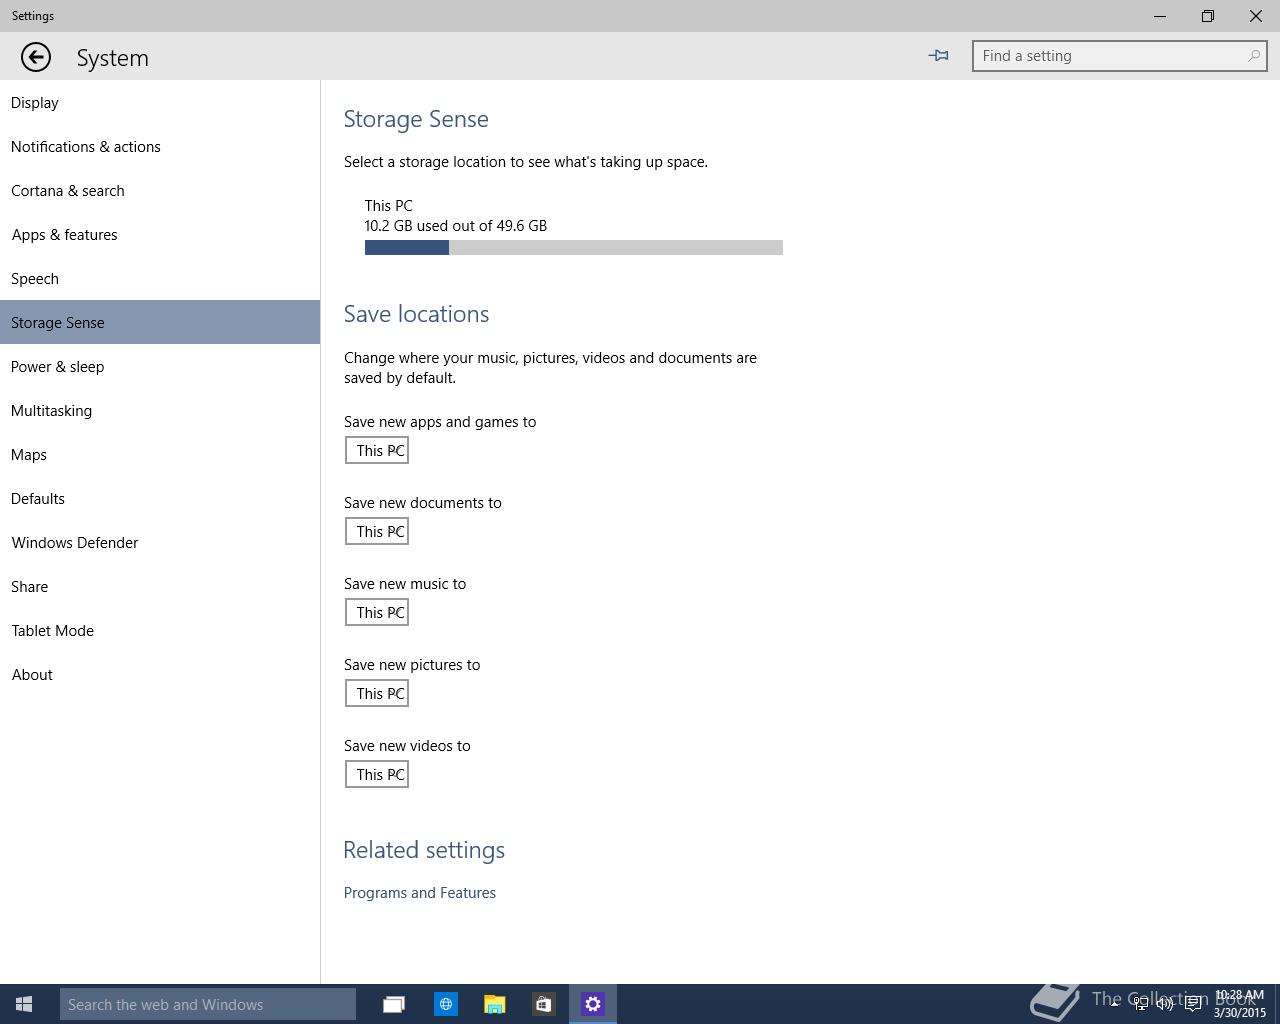This screenshot has width=1280, height=1024.
Task: Close the Settings window
Action: 1256,16
